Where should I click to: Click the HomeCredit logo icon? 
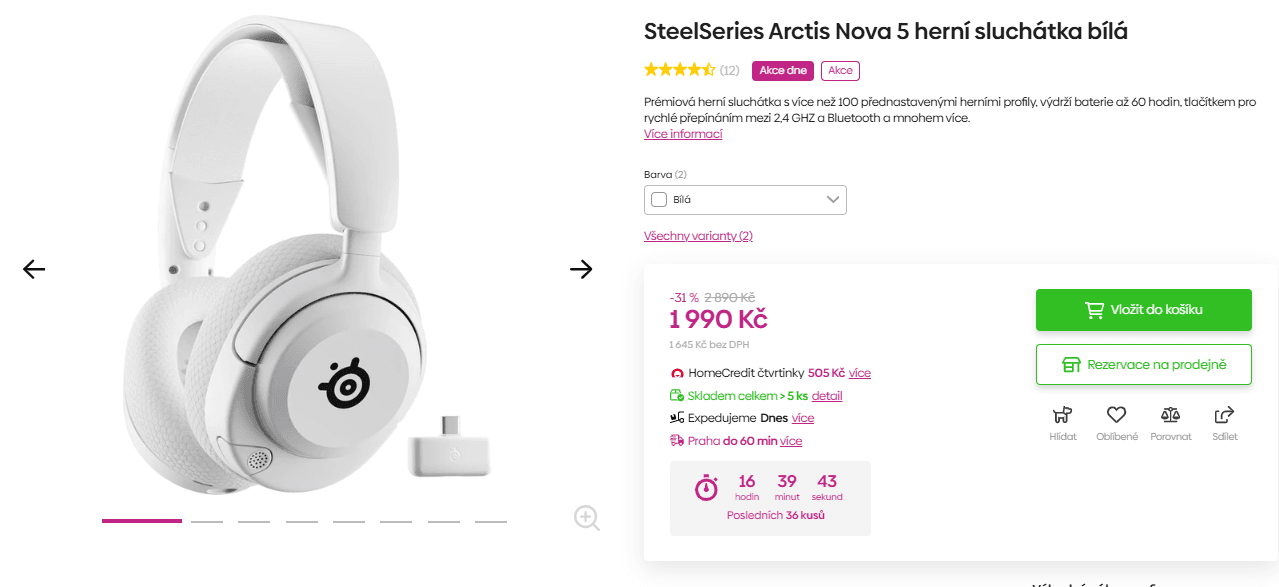676,372
